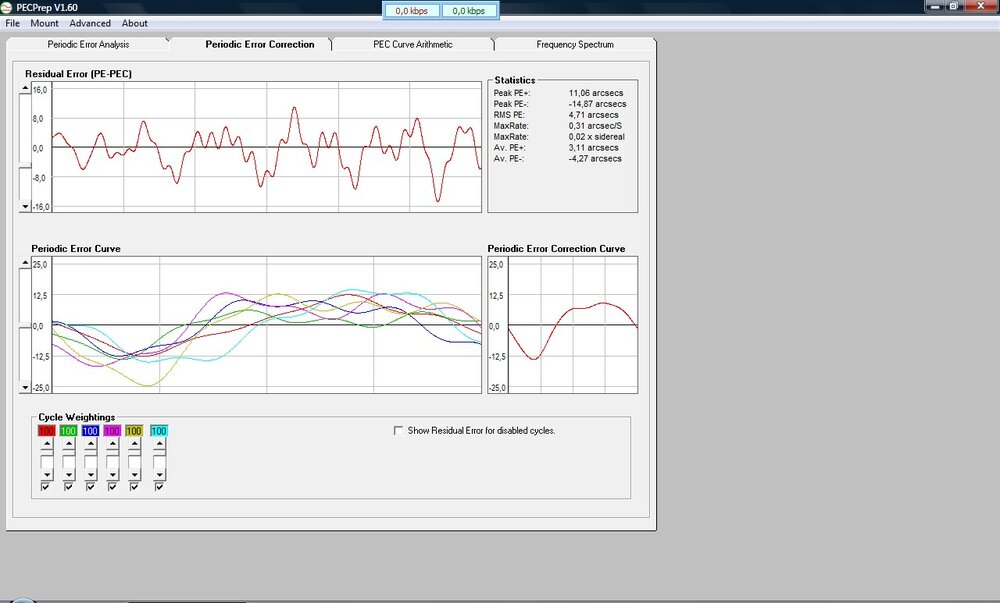Click up arrow of Correction Curve scale scrollbar
This screenshot has height=603, width=1000.
coord(493,264)
